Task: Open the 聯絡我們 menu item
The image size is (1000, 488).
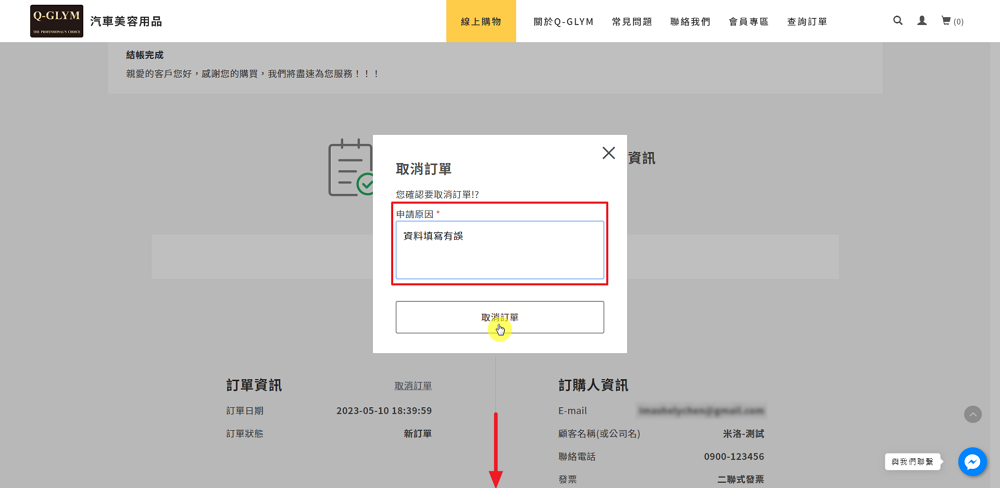Action: click(x=690, y=21)
